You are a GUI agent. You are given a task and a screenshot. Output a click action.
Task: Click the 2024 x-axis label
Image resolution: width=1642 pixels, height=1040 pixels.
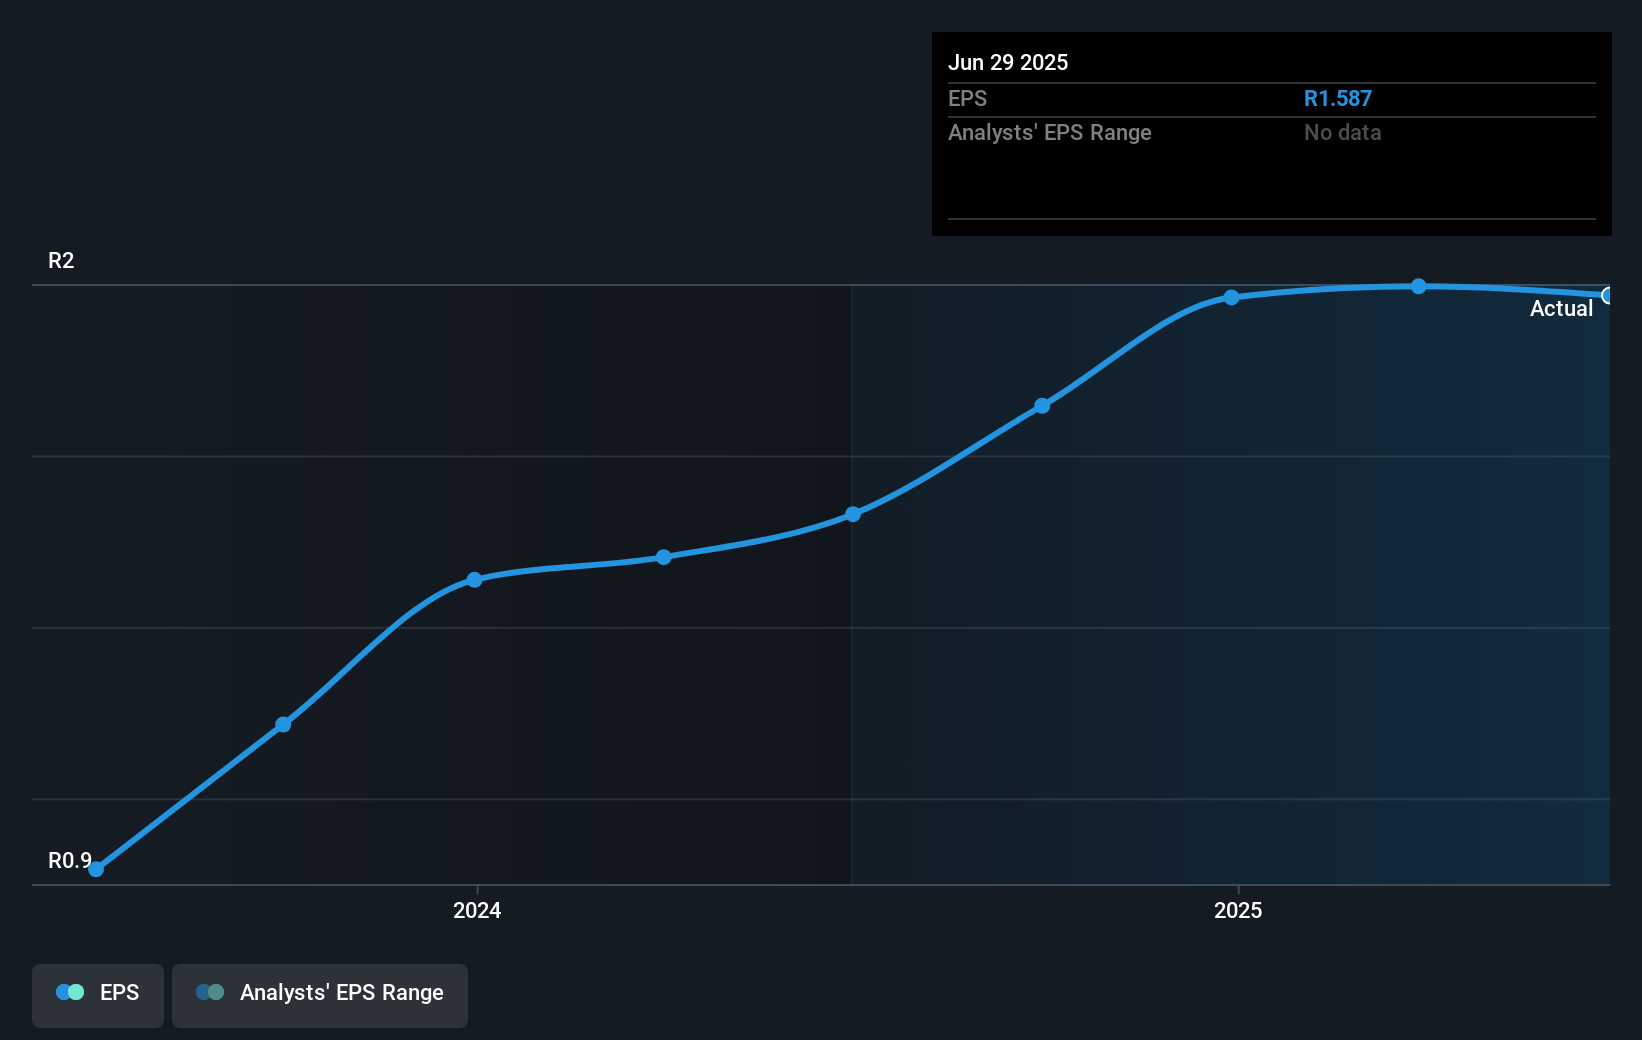click(477, 910)
